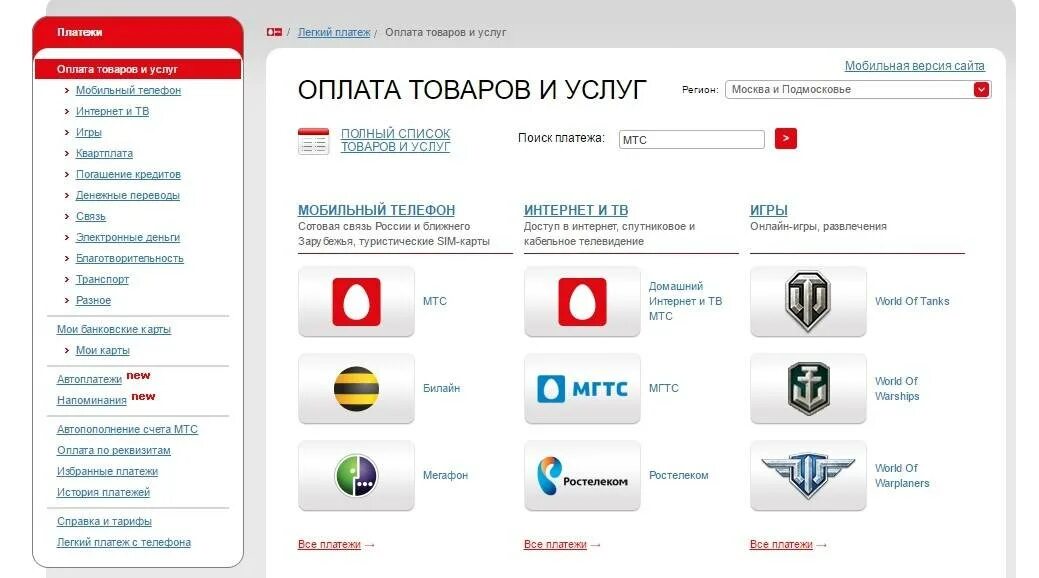Open Связь in sidebar menu

pos(91,216)
